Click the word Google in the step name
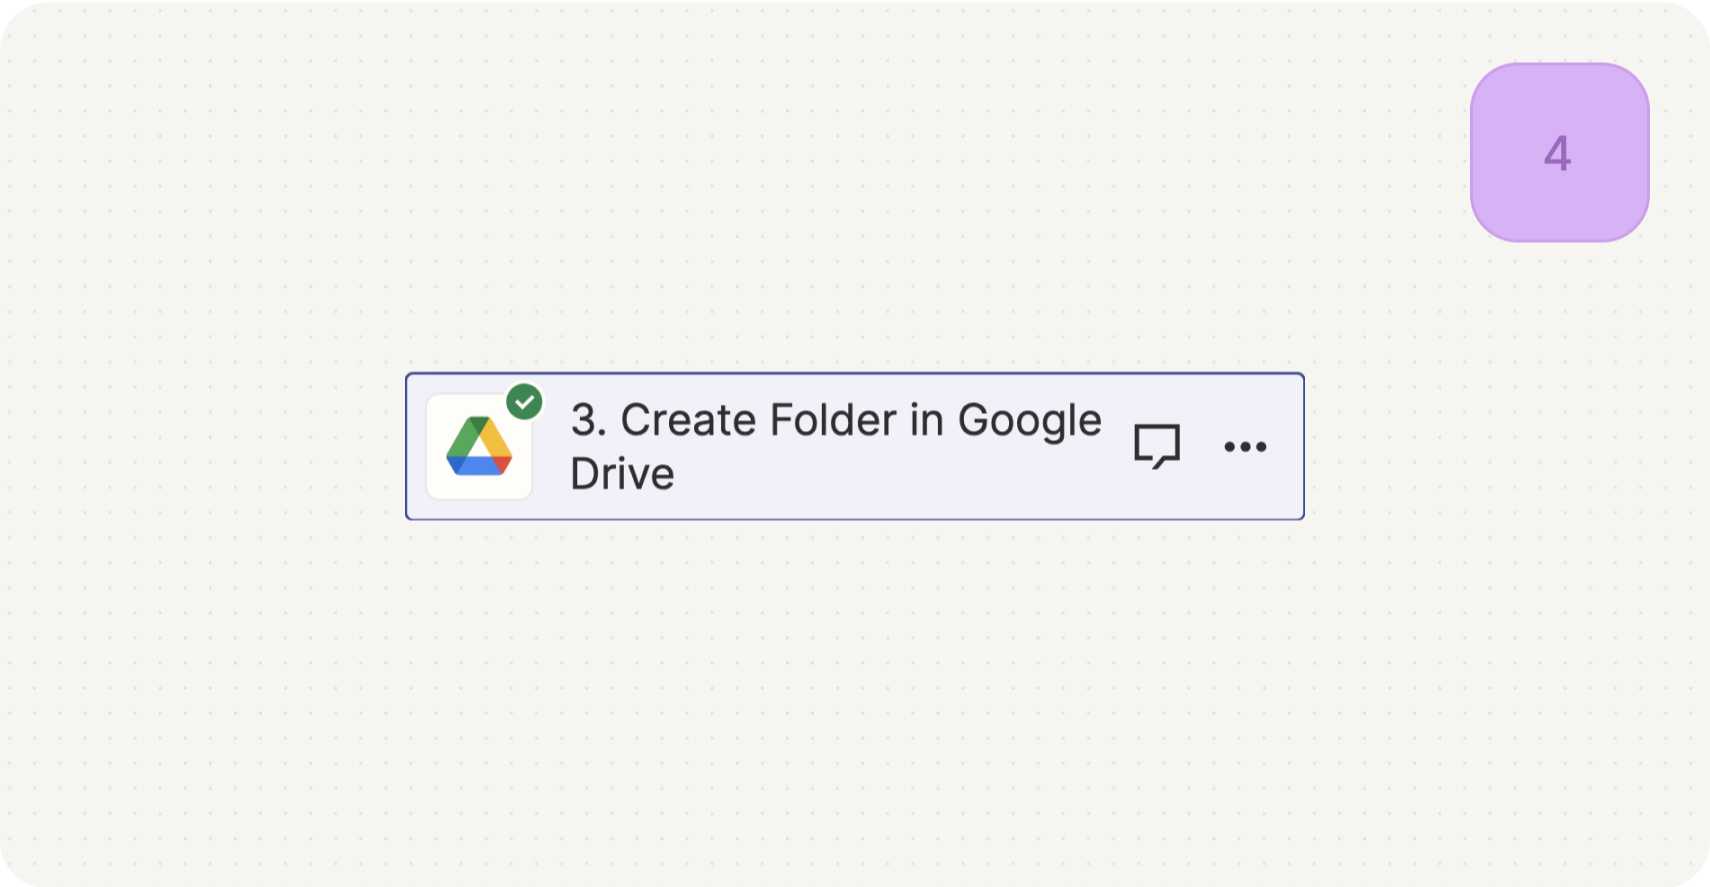 tap(1030, 421)
